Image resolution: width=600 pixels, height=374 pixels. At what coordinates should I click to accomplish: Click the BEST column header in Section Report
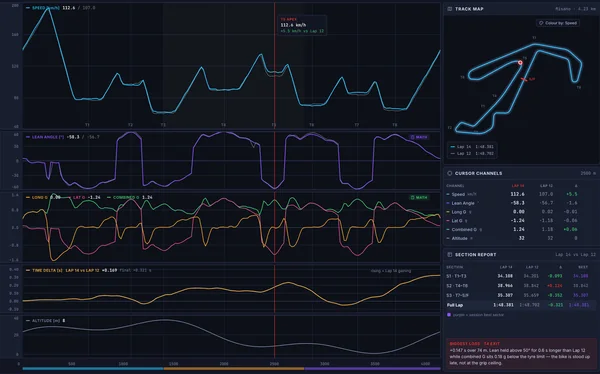[583, 267]
